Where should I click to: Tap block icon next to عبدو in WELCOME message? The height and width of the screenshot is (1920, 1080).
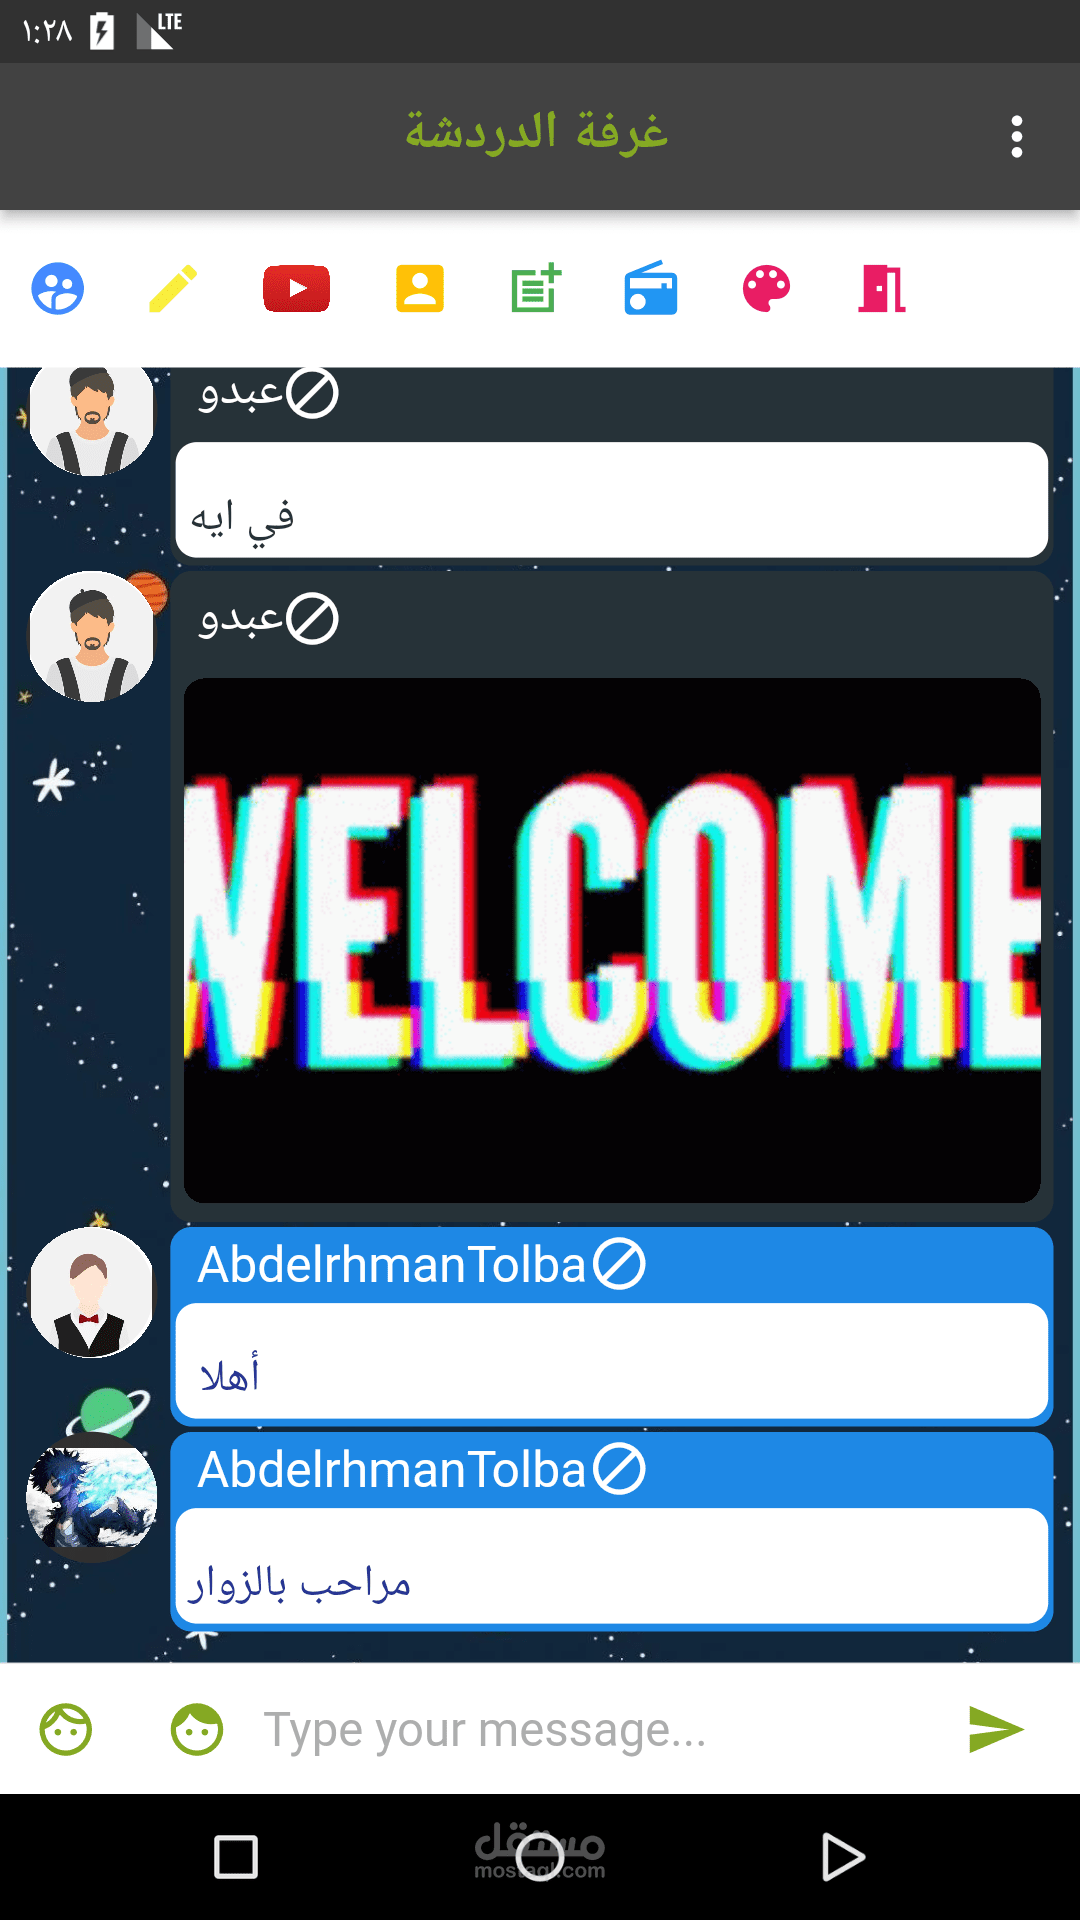pos(313,619)
